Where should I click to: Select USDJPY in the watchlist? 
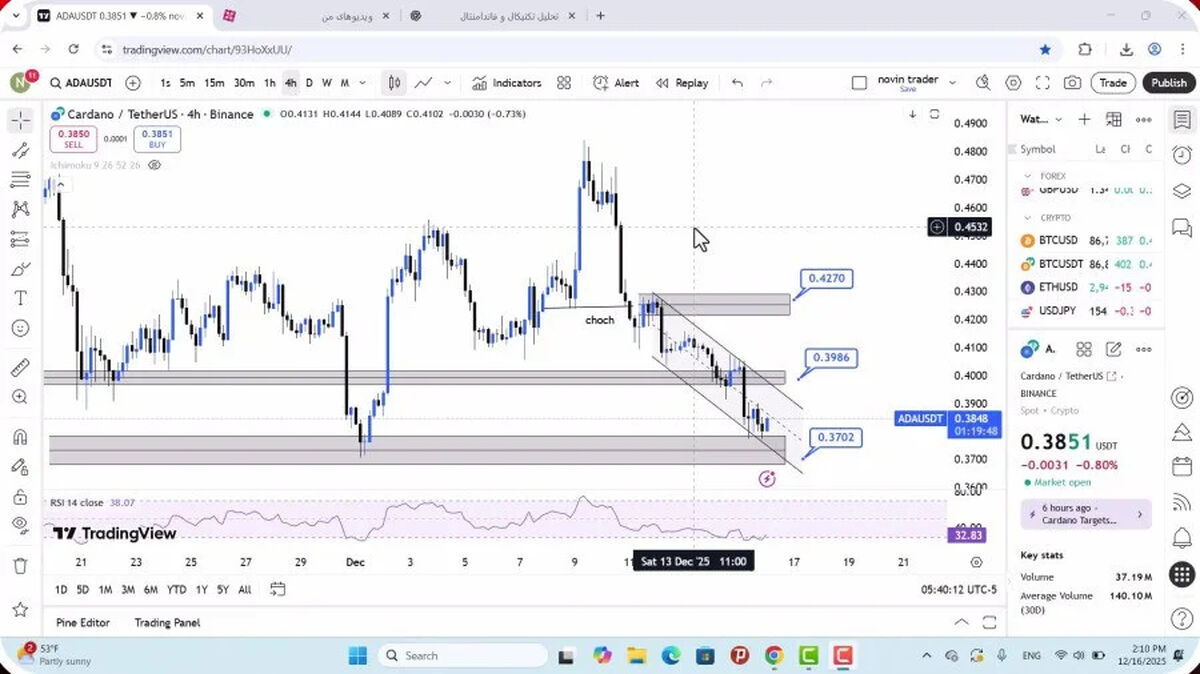pos(1086,310)
